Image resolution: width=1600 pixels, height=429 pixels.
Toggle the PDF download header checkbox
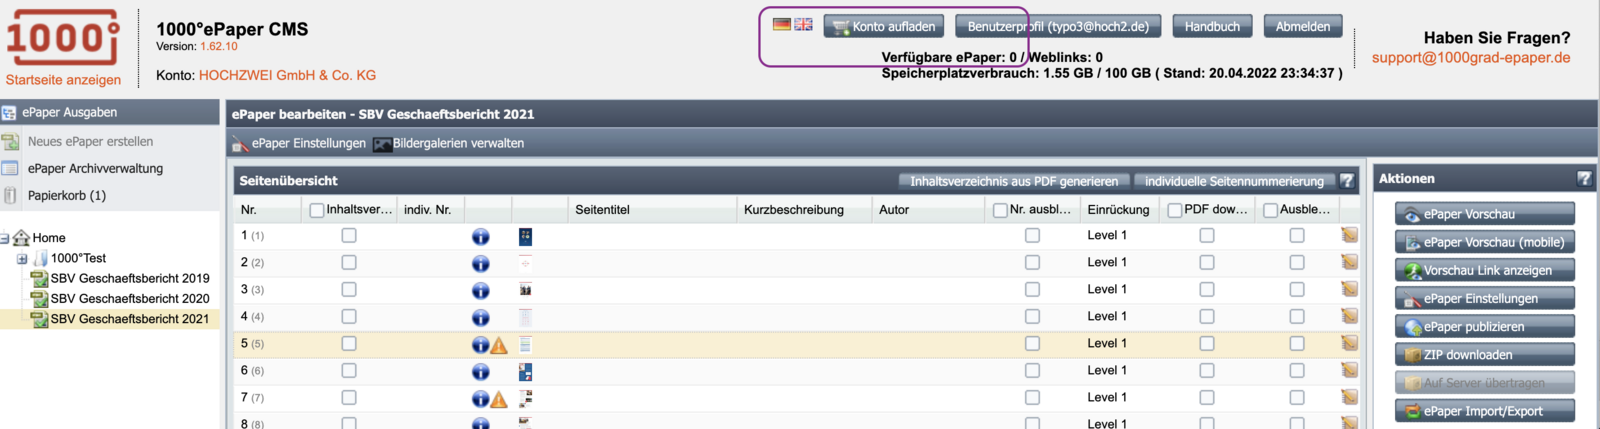coord(1175,210)
